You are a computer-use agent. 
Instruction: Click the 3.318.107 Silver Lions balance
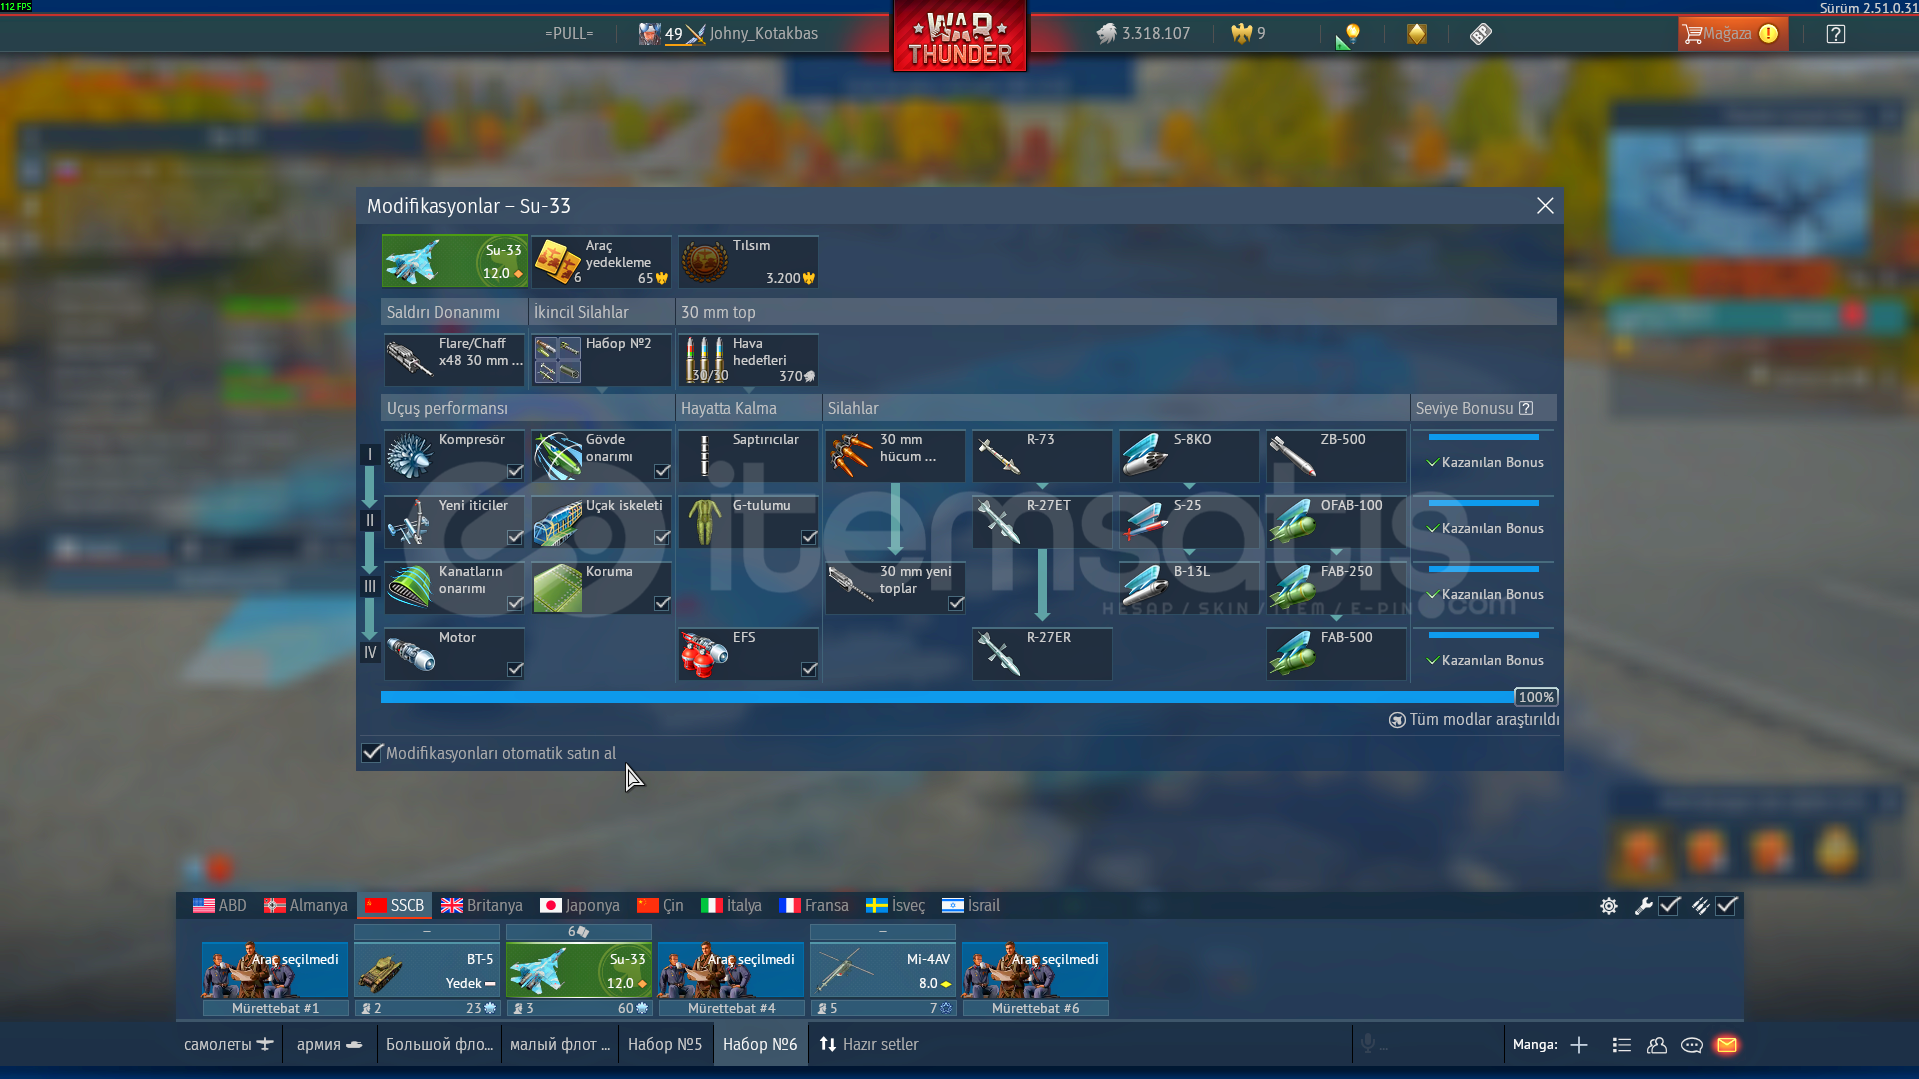coord(1144,34)
